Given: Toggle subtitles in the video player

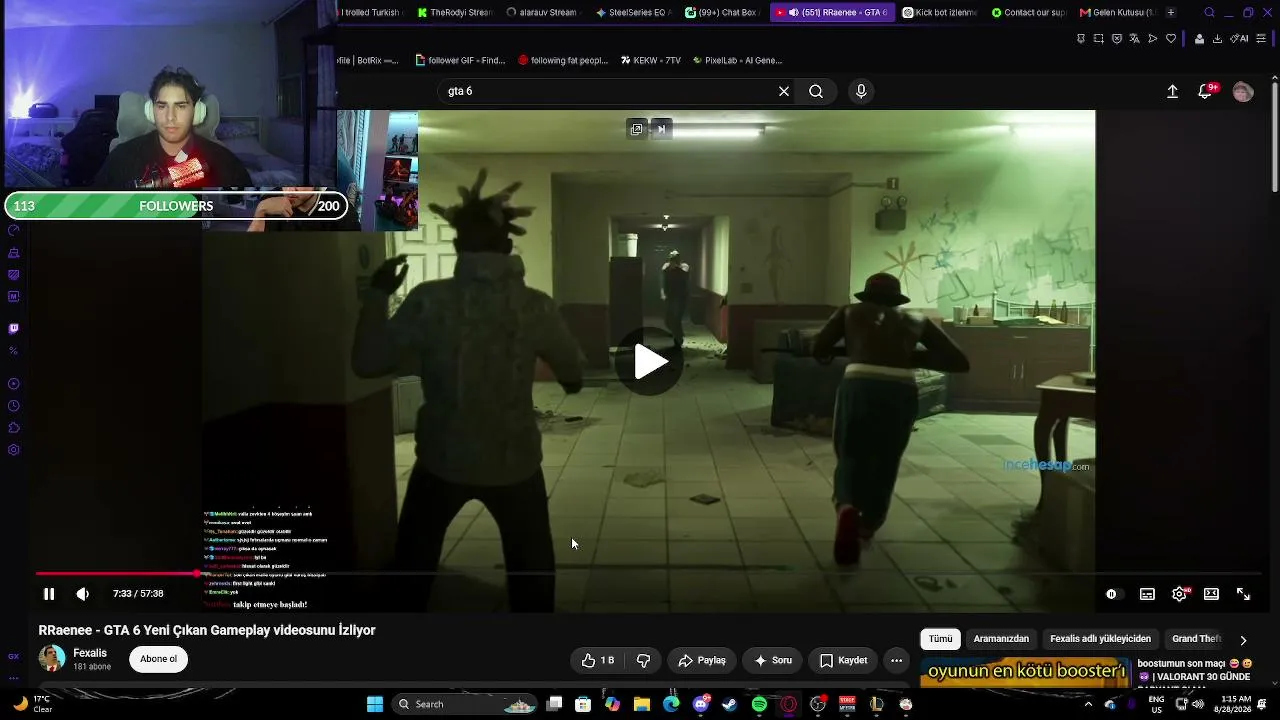Looking at the screenshot, I should click(1147, 594).
